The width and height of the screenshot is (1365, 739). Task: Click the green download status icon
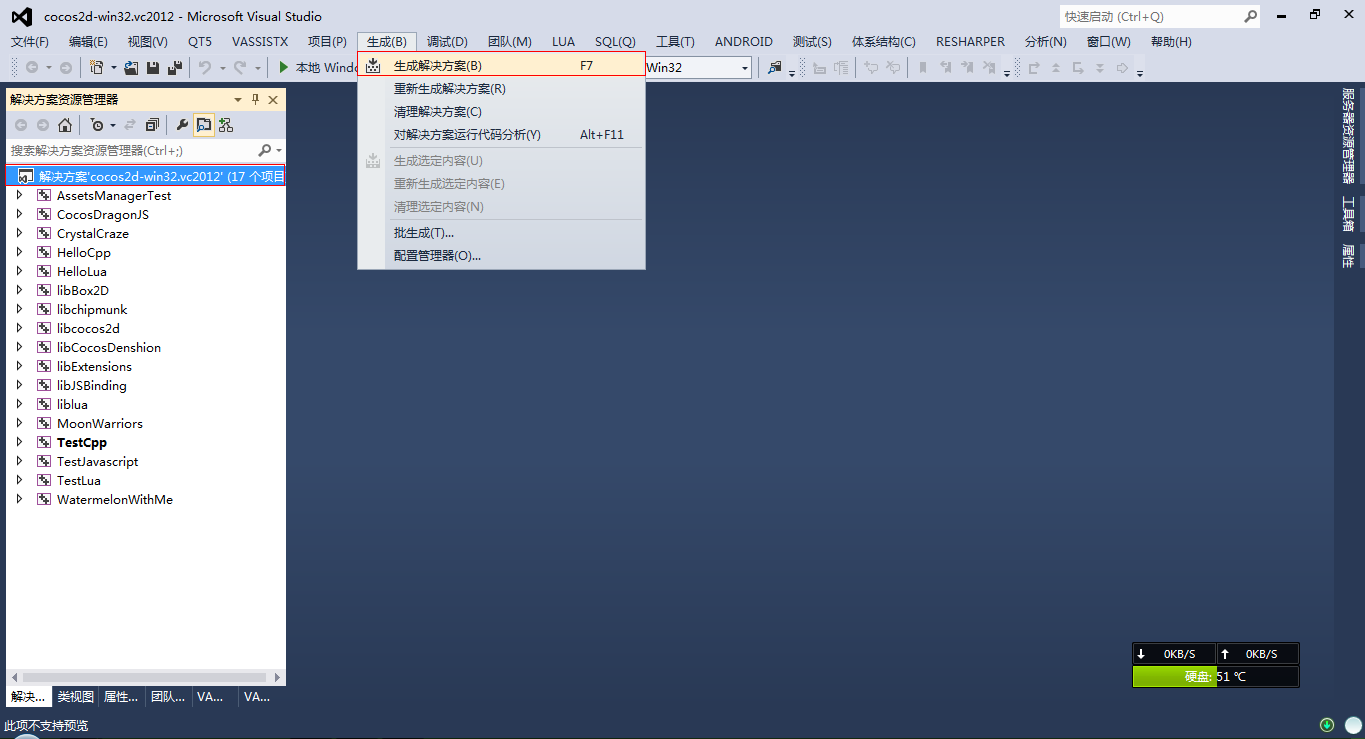(1327, 725)
